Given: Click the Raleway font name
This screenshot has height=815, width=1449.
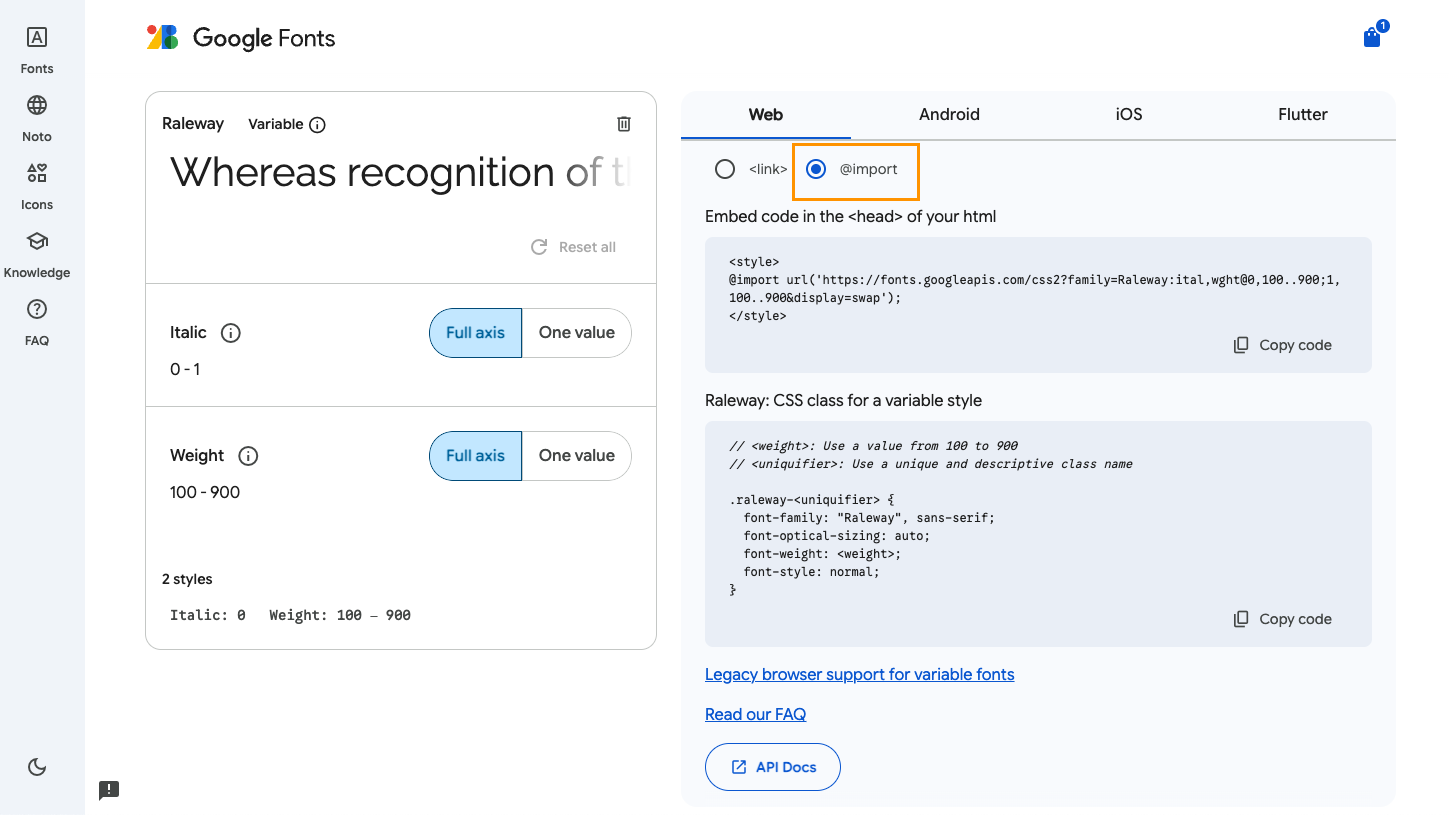Looking at the screenshot, I should coord(193,123).
